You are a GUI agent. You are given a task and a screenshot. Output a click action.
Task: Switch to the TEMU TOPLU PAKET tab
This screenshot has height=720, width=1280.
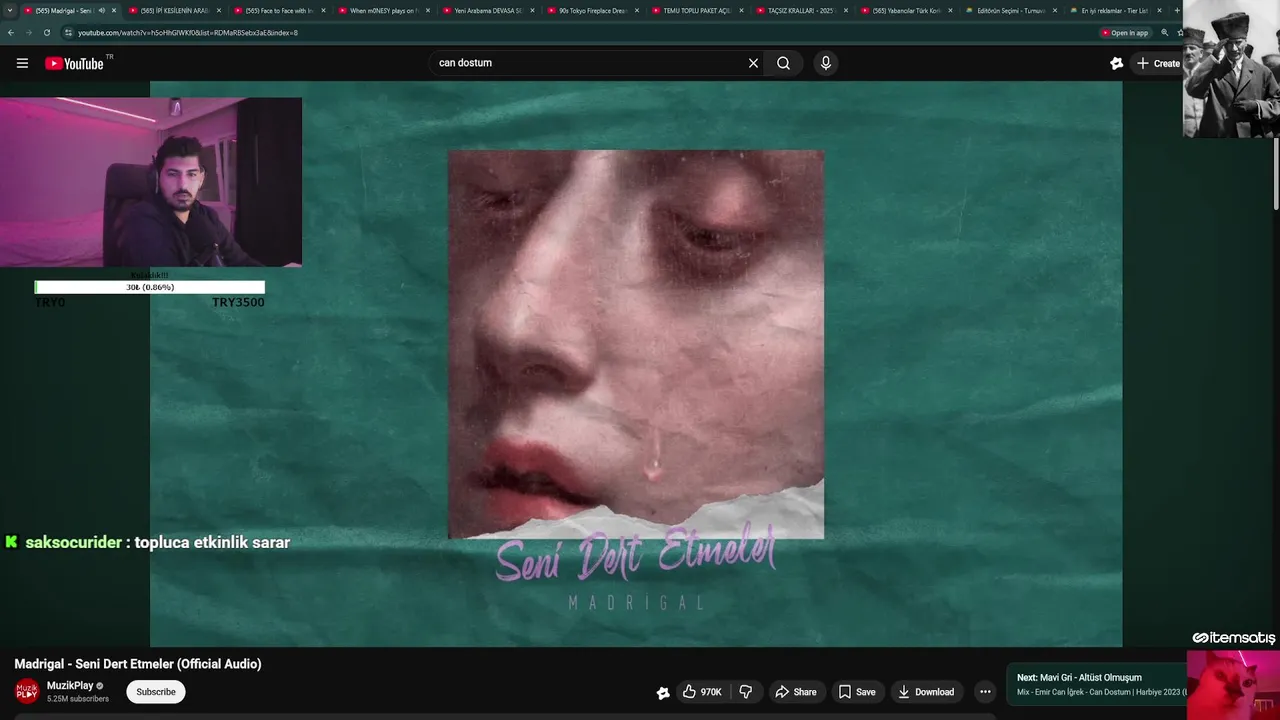[x=697, y=10]
